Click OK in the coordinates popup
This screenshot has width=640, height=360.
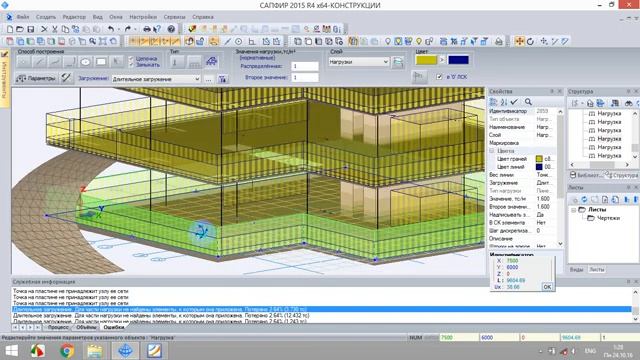tap(547, 287)
